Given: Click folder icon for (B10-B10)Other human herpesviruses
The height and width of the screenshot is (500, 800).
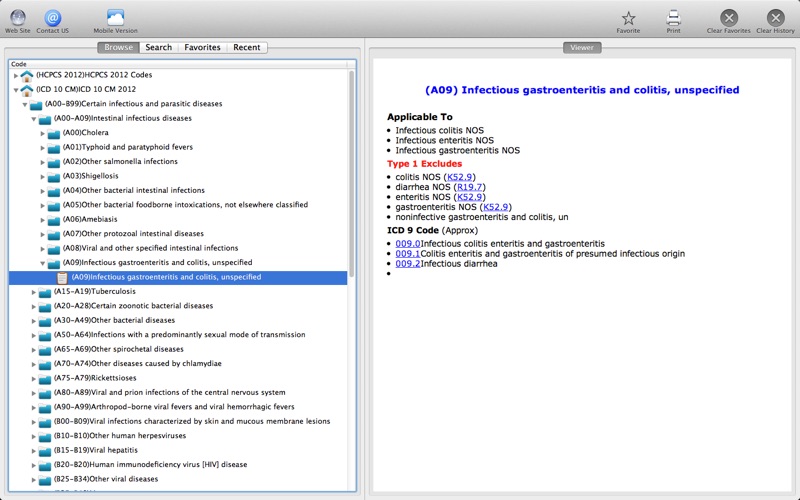Looking at the screenshot, I should 45,436.
